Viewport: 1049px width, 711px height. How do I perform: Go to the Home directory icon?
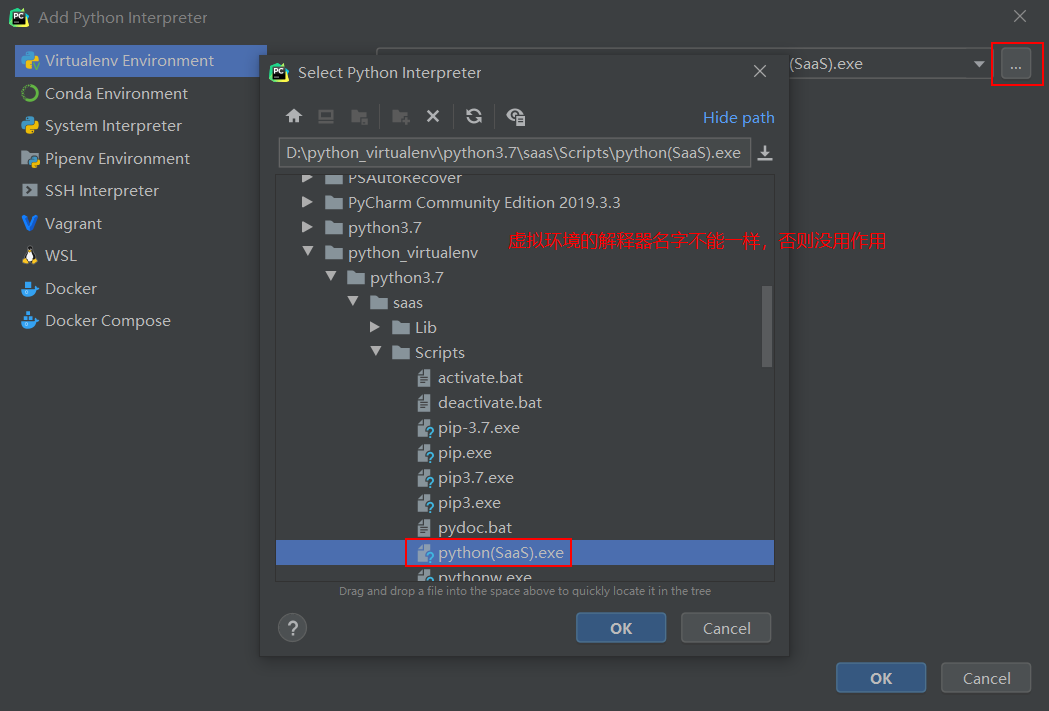coord(294,116)
